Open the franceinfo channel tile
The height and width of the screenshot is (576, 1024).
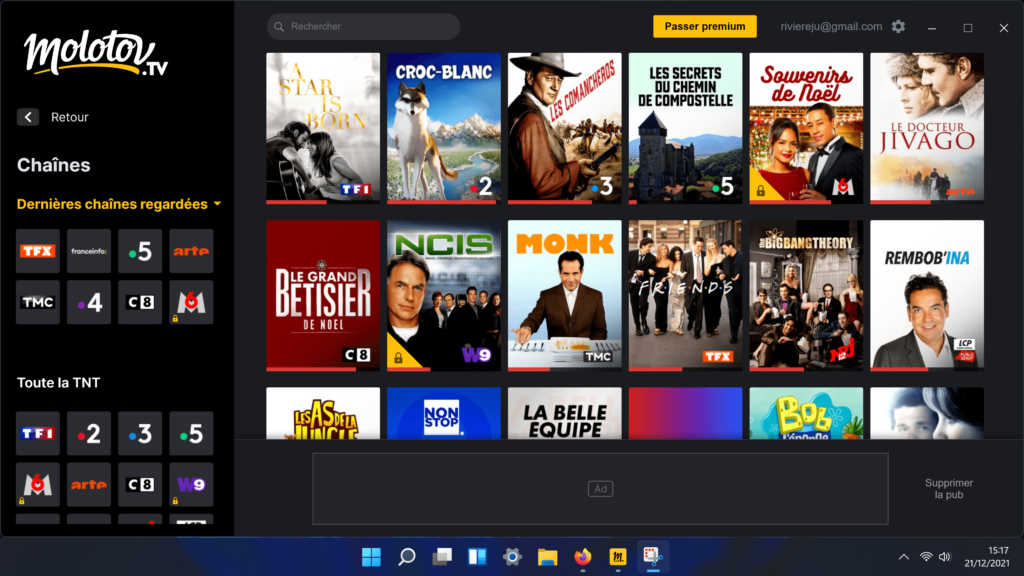point(89,251)
